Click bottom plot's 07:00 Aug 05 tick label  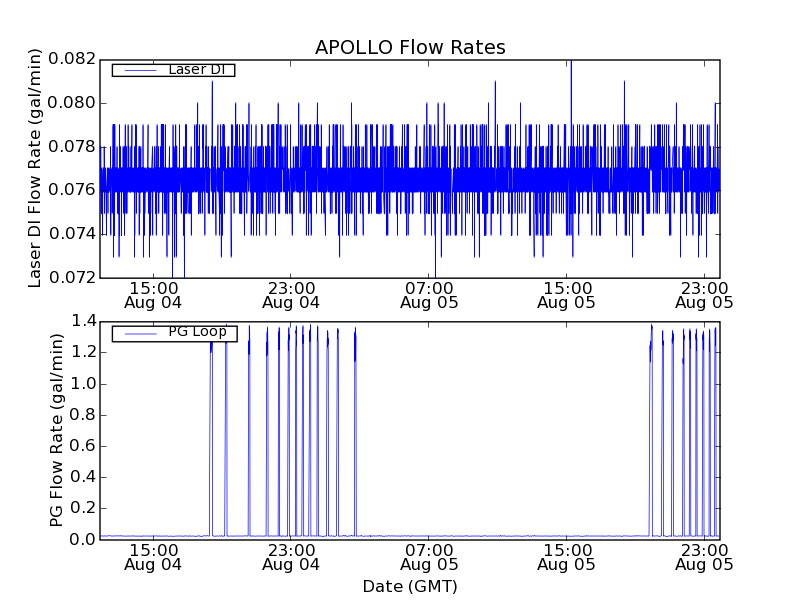click(x=429, y=557)
